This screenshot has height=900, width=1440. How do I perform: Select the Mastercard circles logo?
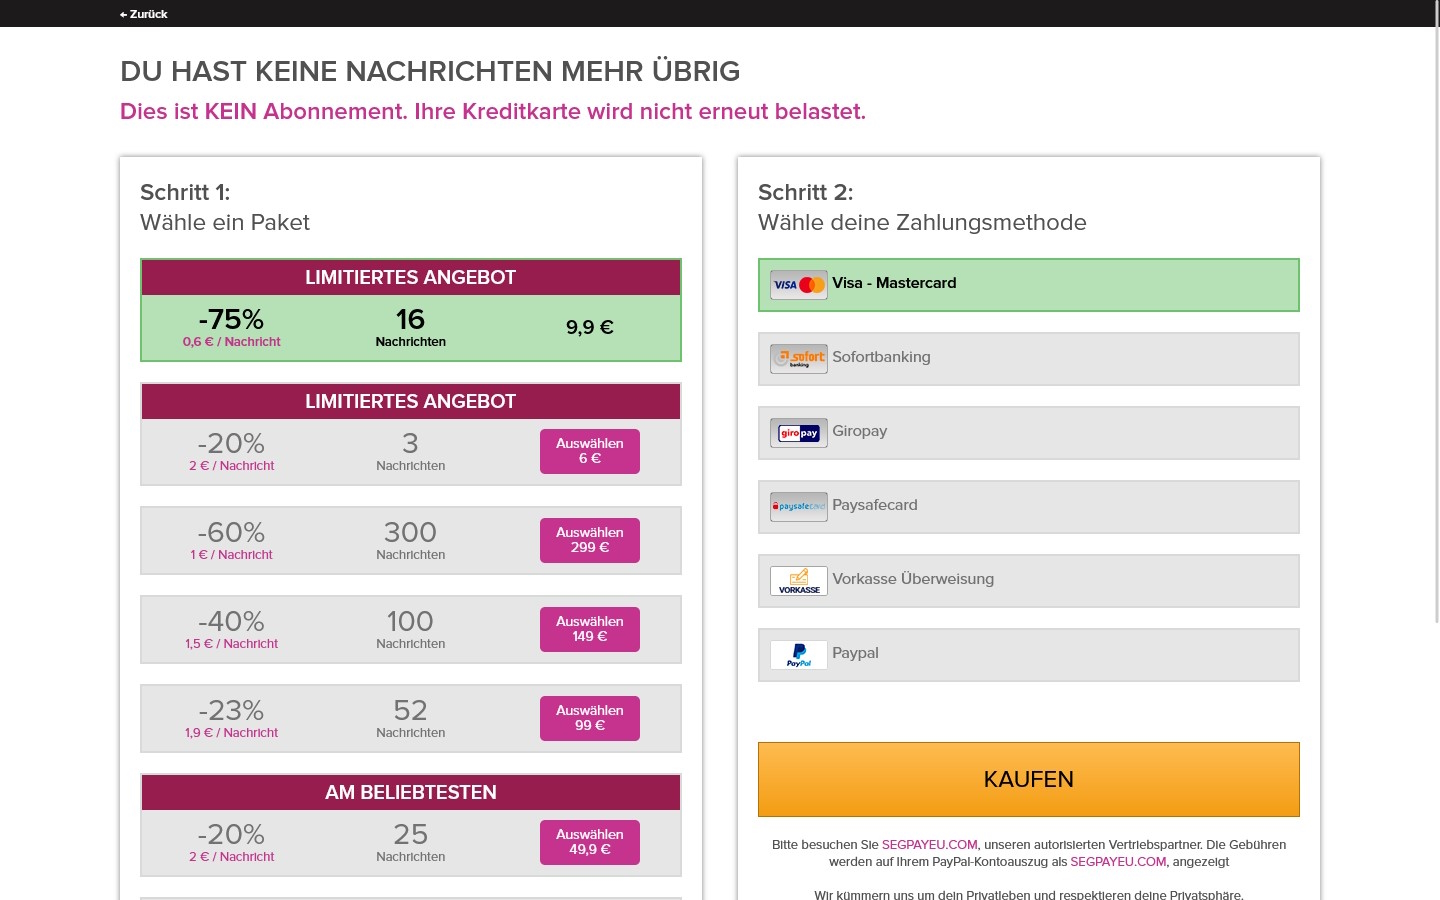pos(810,285)
